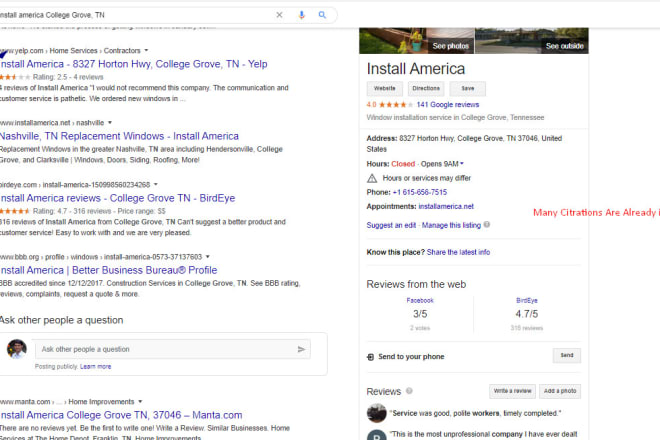Screen dimensions: 660x440
Task: Start voice search with the microphone icon
Action: pos(301,15)
